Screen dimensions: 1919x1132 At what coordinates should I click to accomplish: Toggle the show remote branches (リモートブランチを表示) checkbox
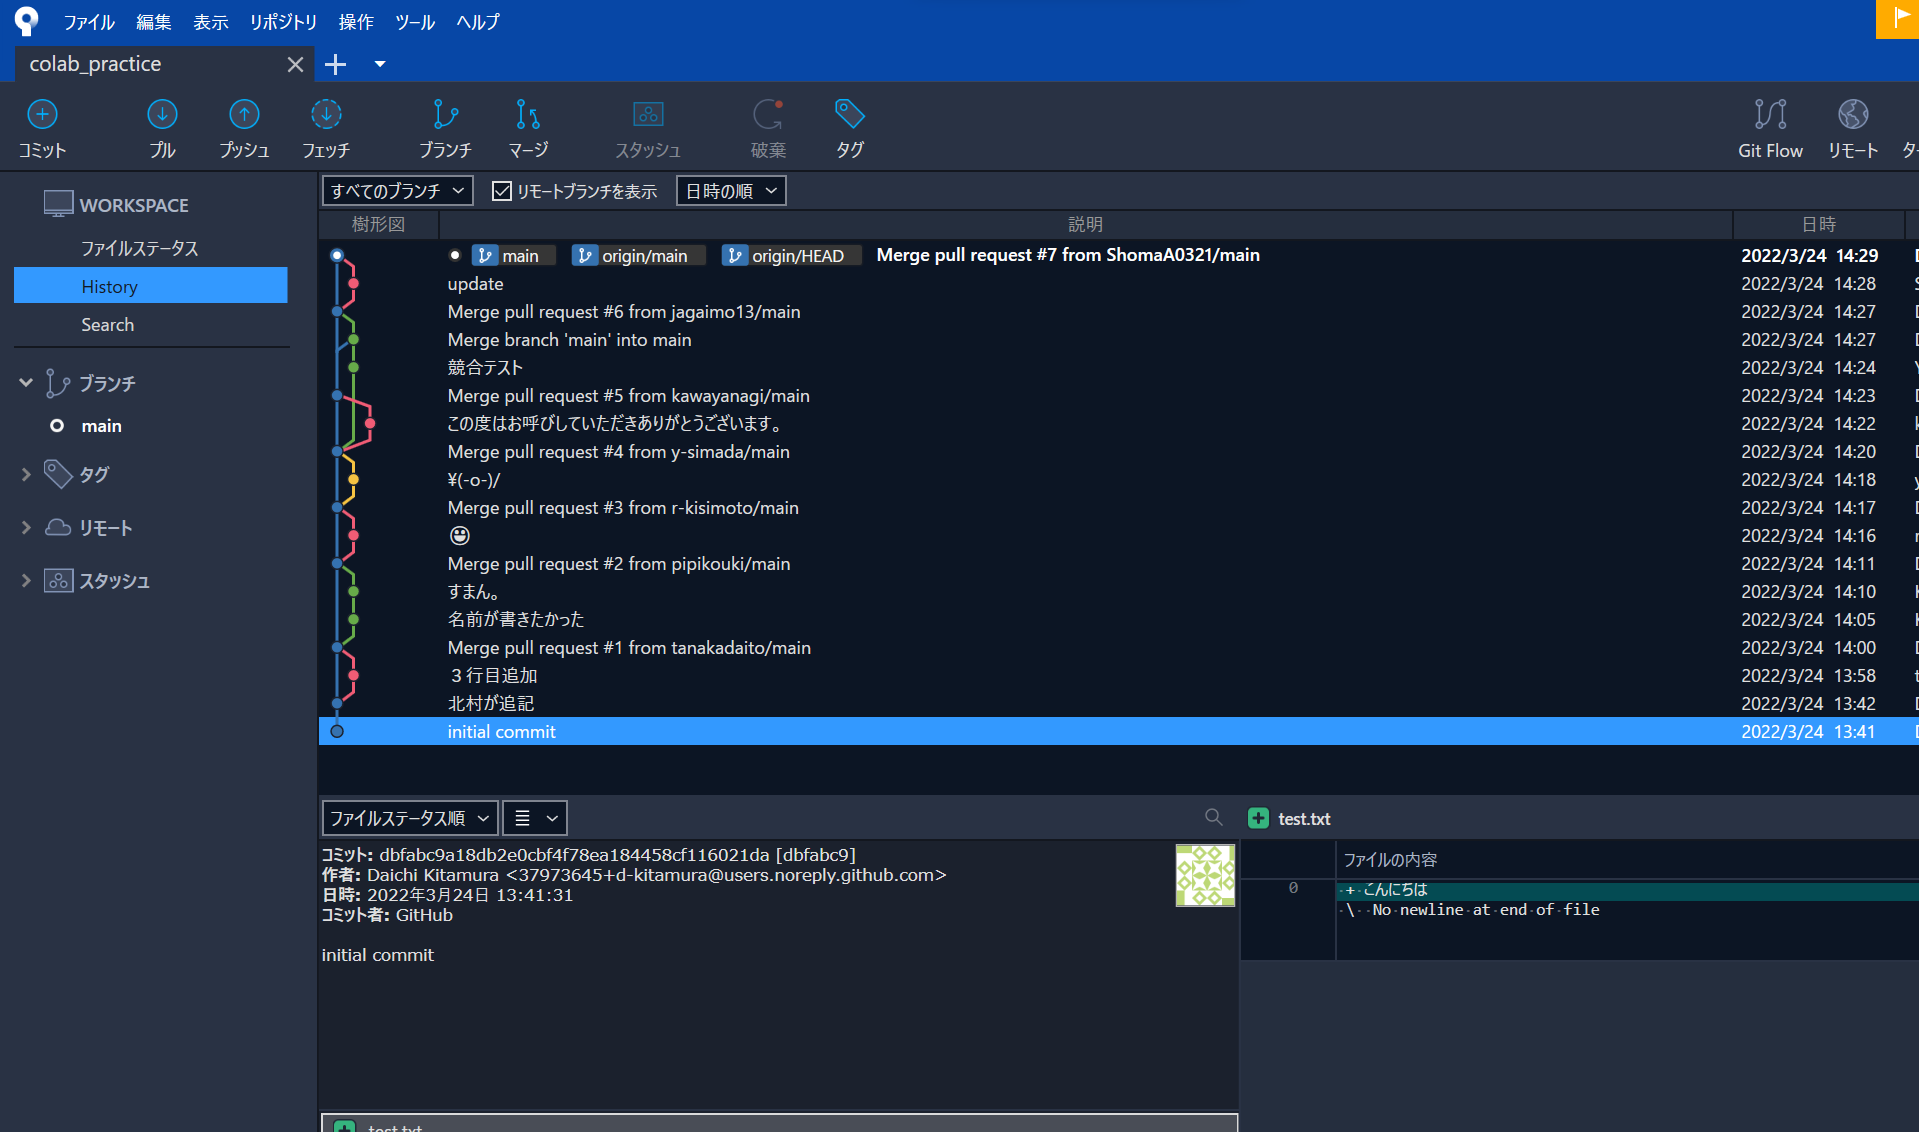[x=502, y=191]
